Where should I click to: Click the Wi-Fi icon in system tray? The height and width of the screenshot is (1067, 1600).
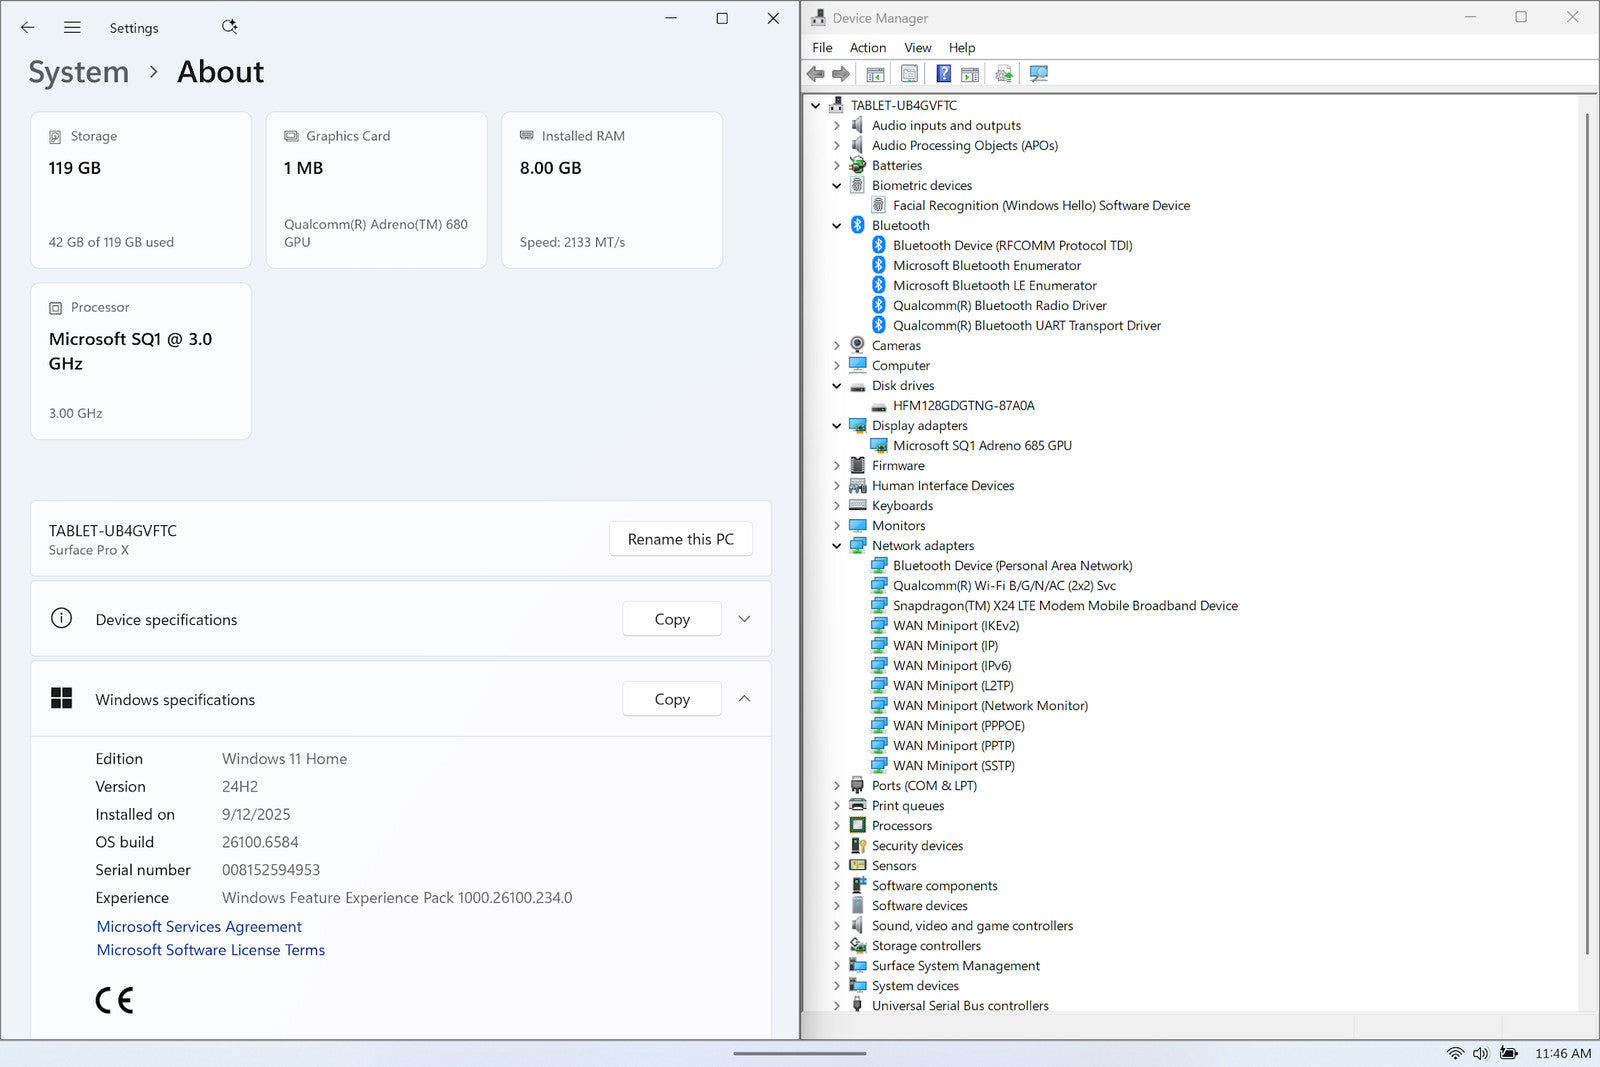(x=1455, y=1053)
